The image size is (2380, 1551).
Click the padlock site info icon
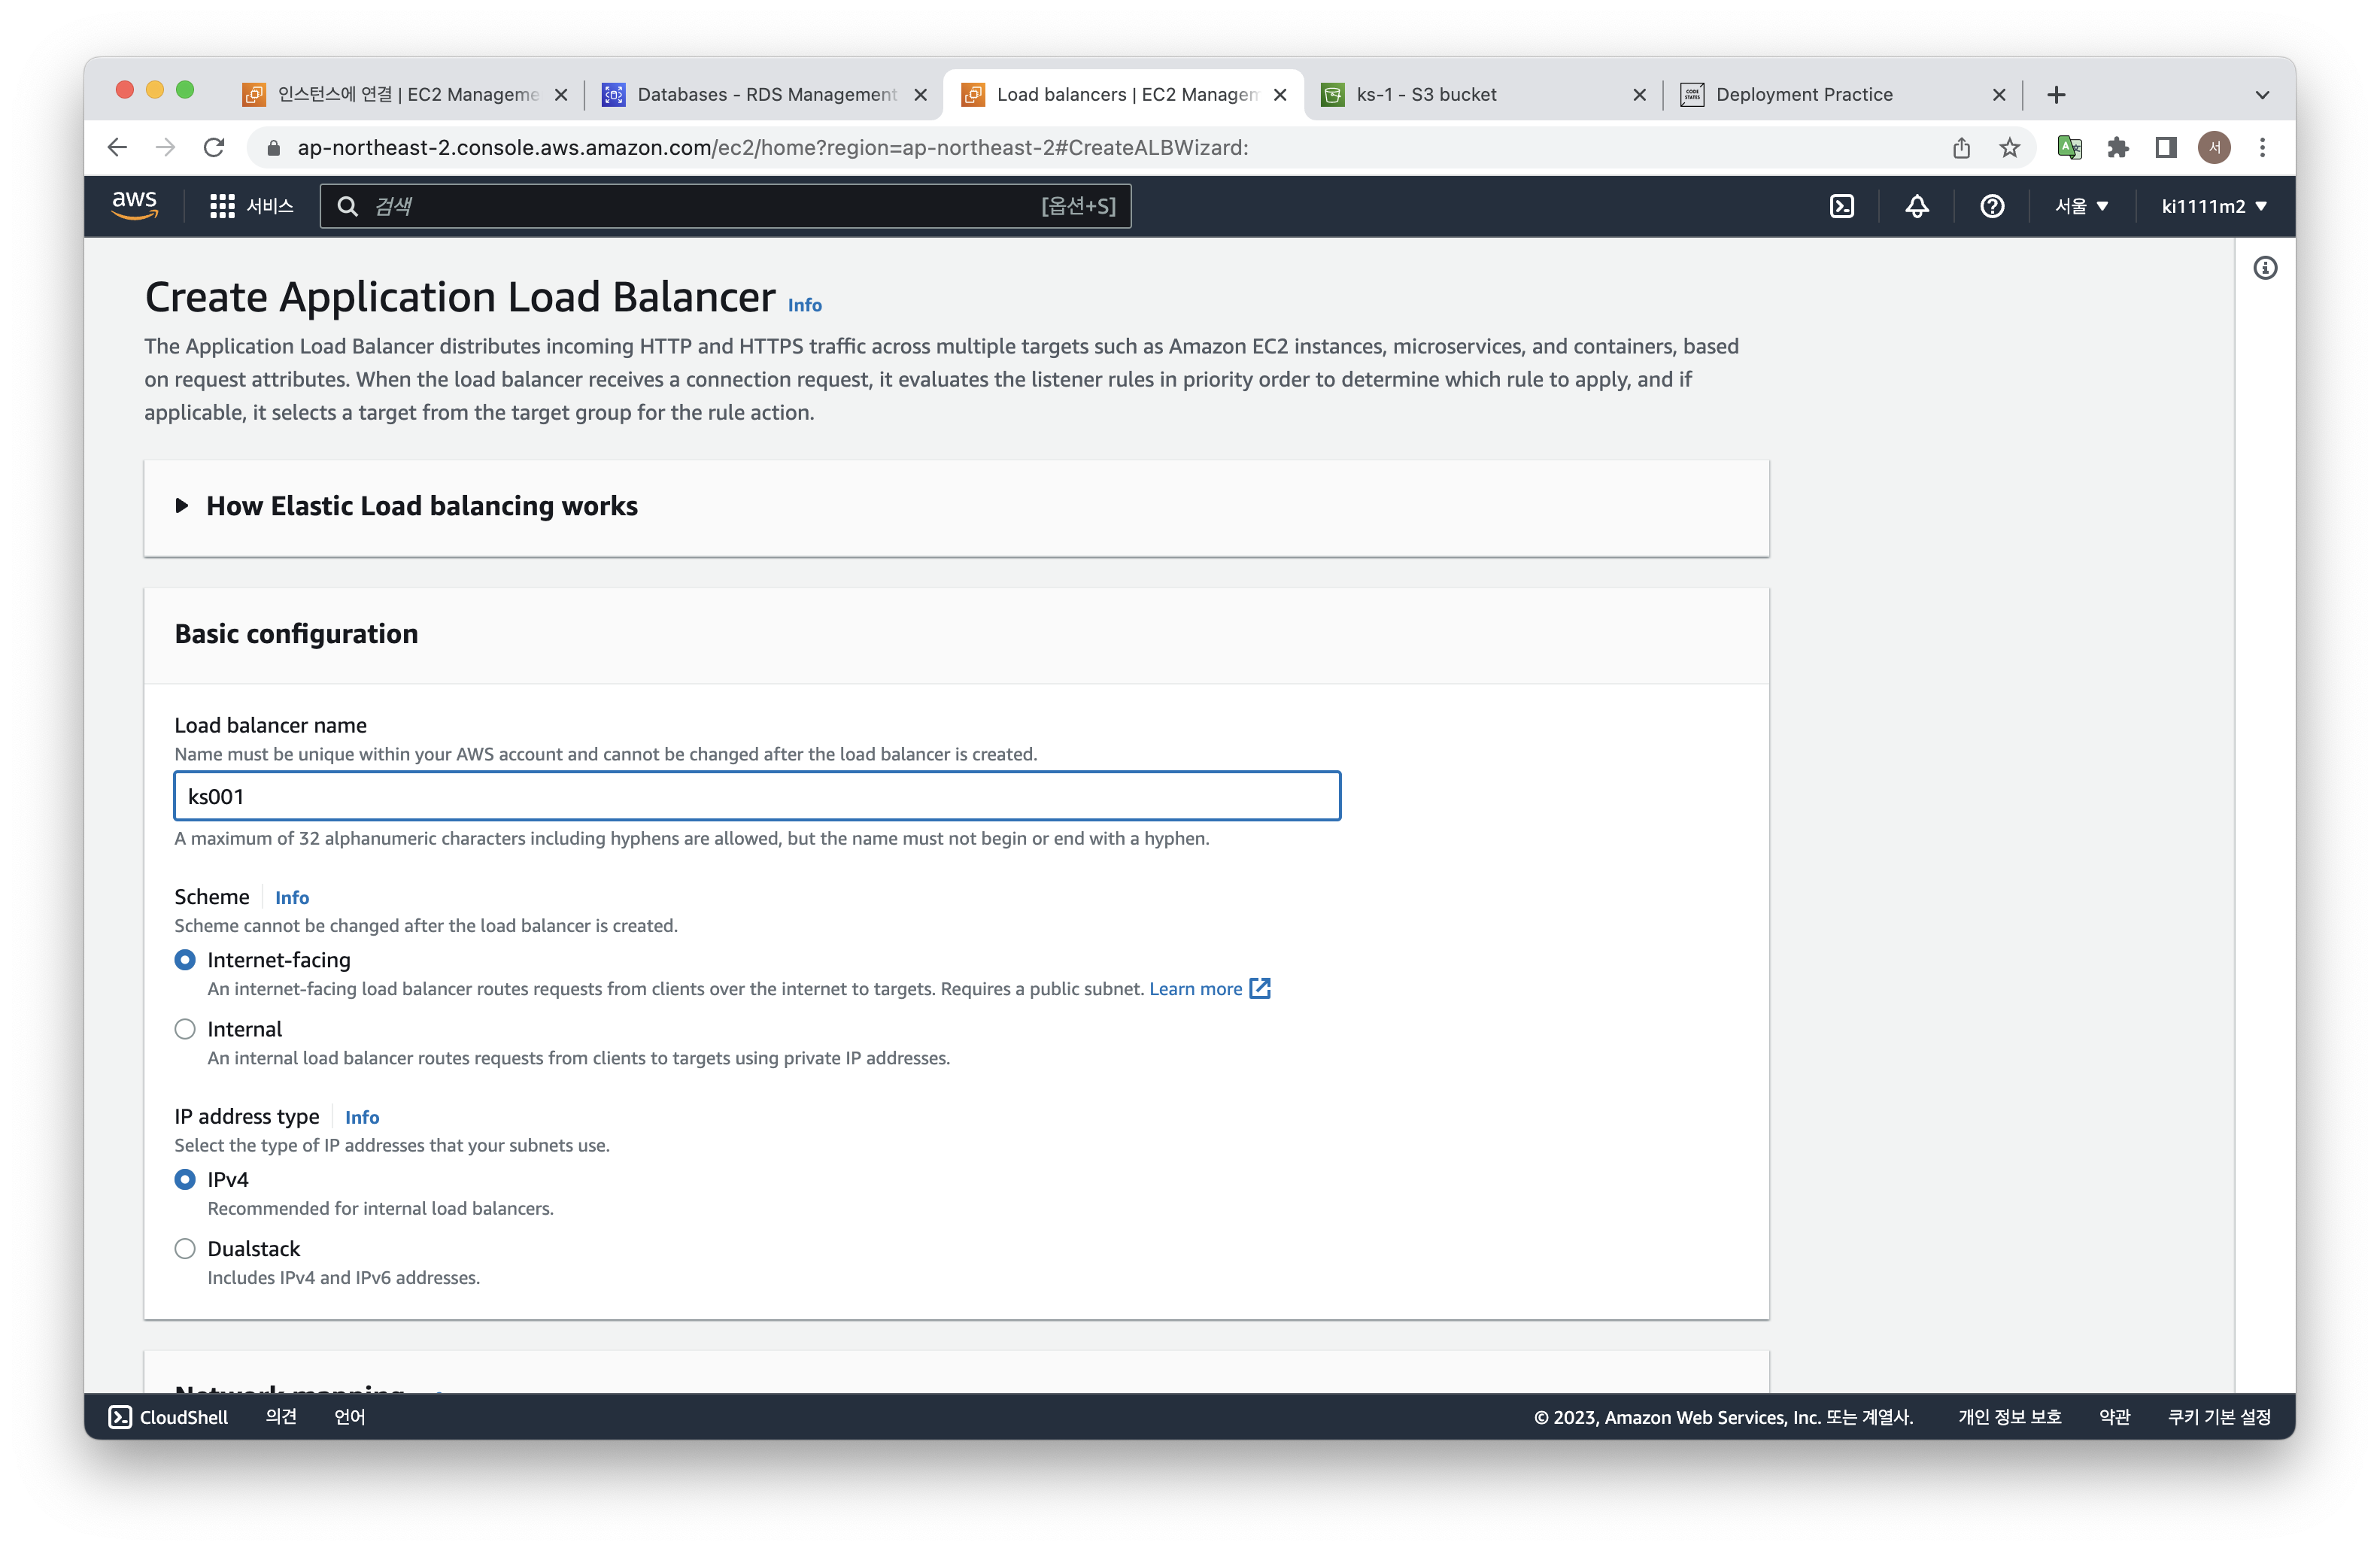(273, 148)
